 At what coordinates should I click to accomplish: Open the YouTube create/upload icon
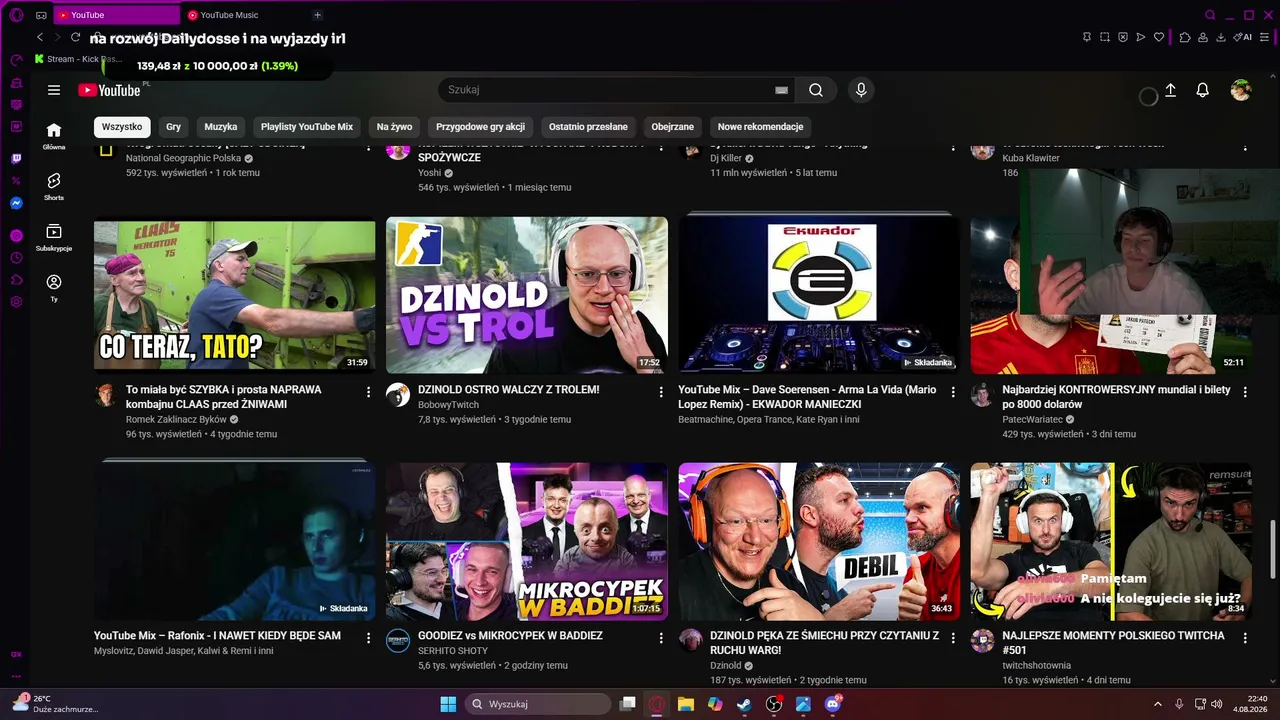pos(1170,90)
